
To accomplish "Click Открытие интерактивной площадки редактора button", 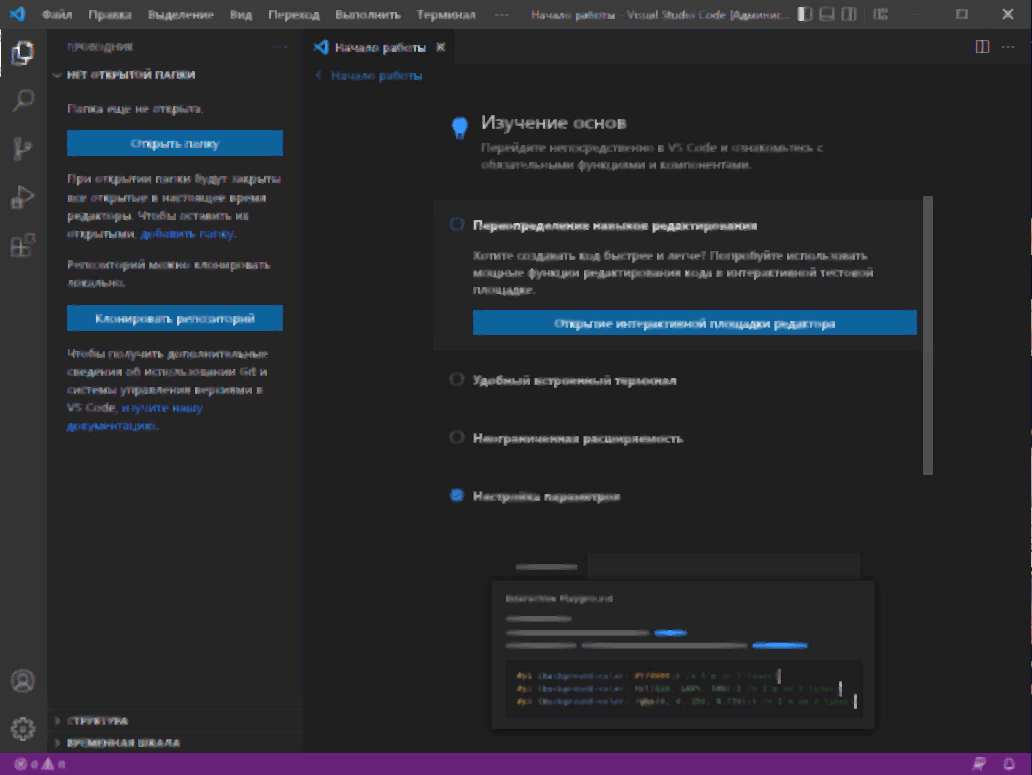I will 694,323.
